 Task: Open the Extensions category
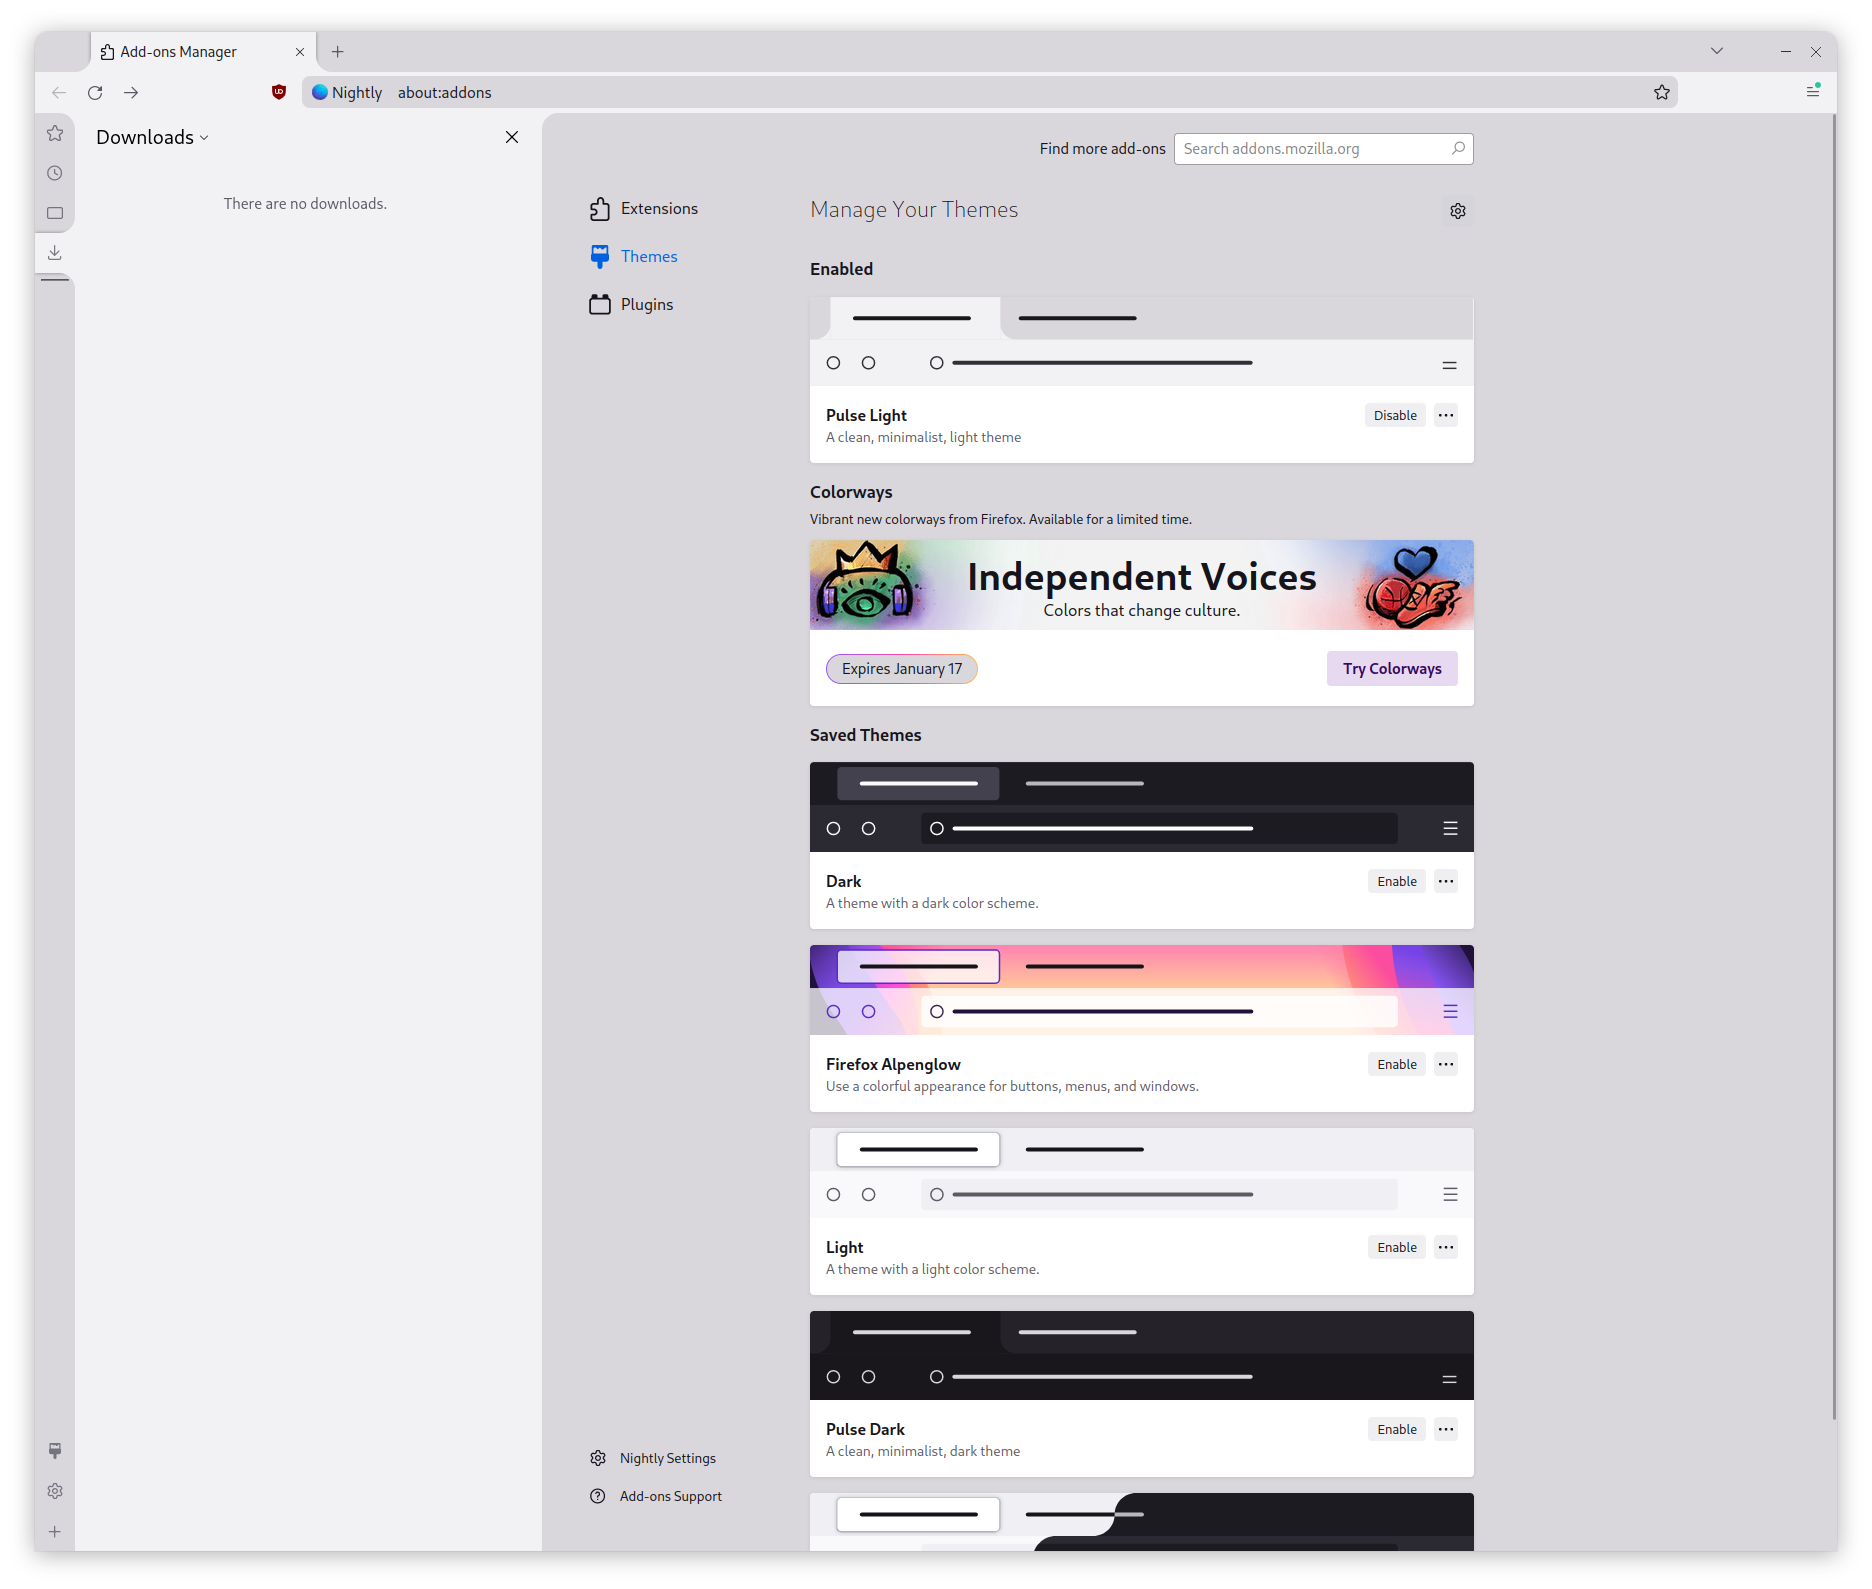(645, 208)
